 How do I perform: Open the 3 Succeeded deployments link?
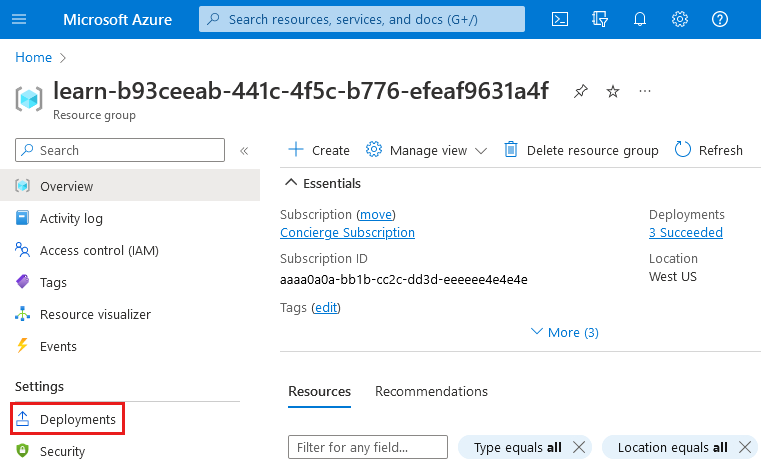tap(686, 233)
